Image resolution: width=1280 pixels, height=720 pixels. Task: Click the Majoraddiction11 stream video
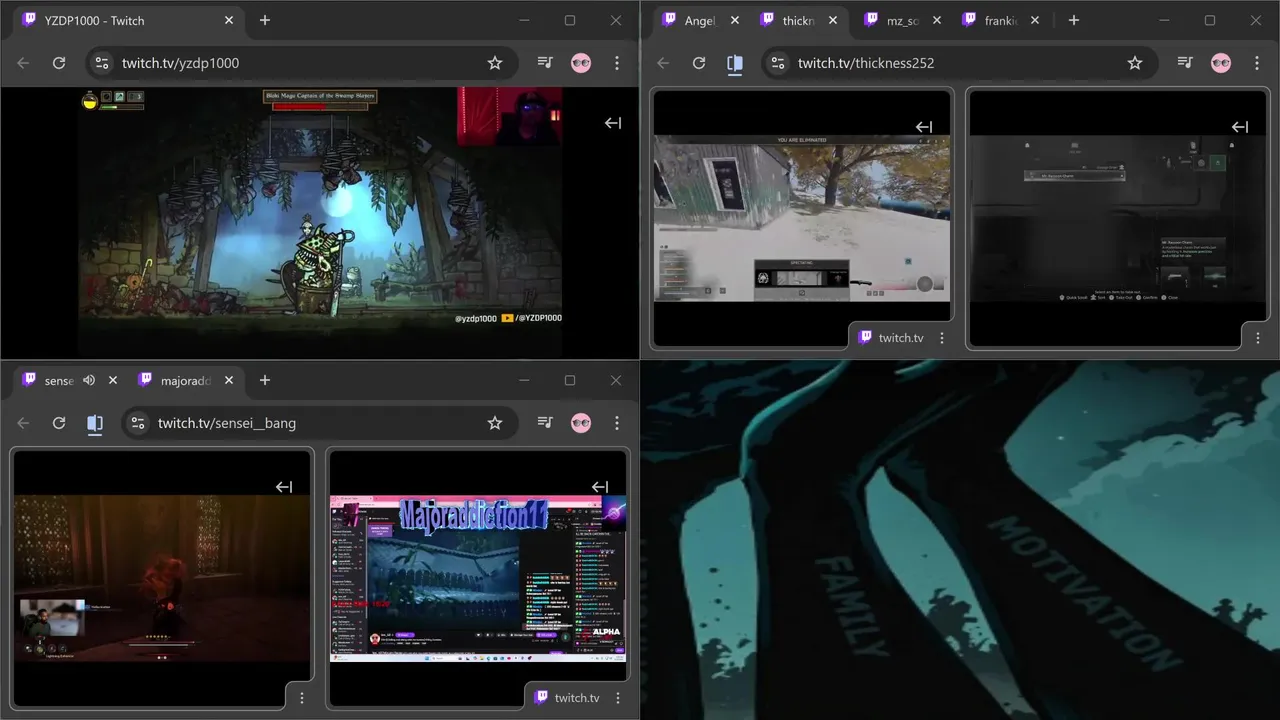coord(478,579)
